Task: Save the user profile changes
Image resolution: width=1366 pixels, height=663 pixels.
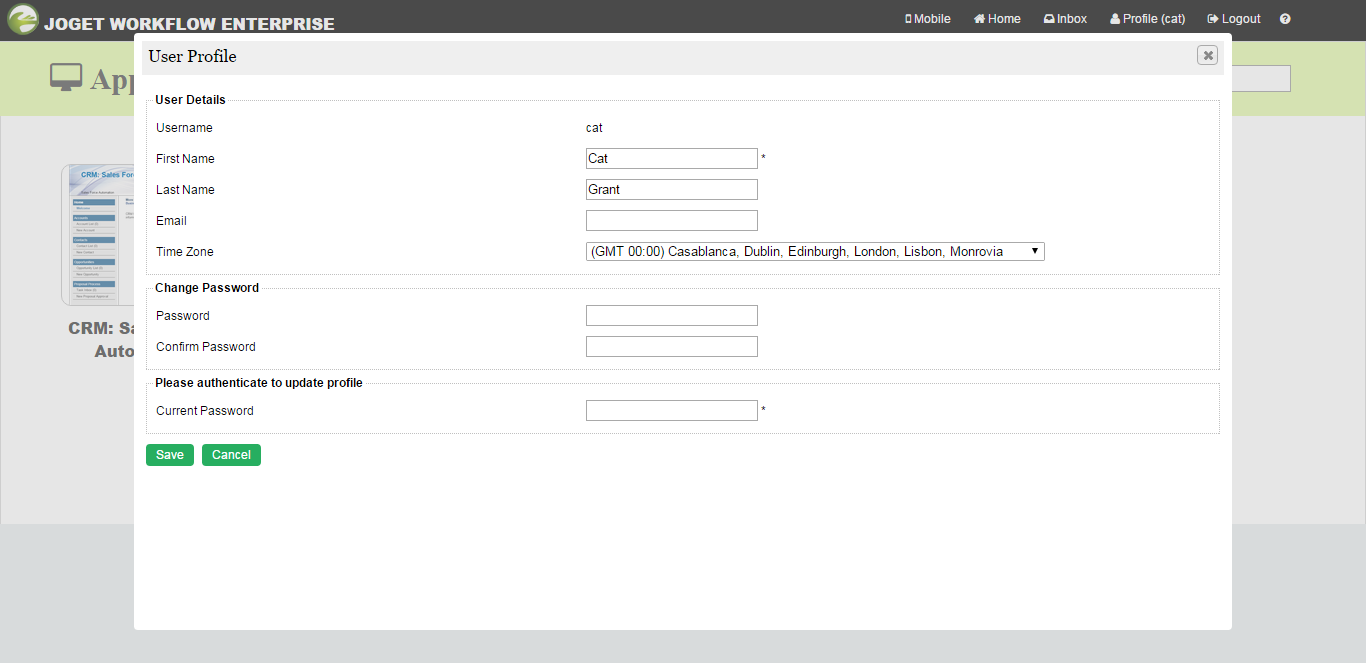Action: point(170,455)
